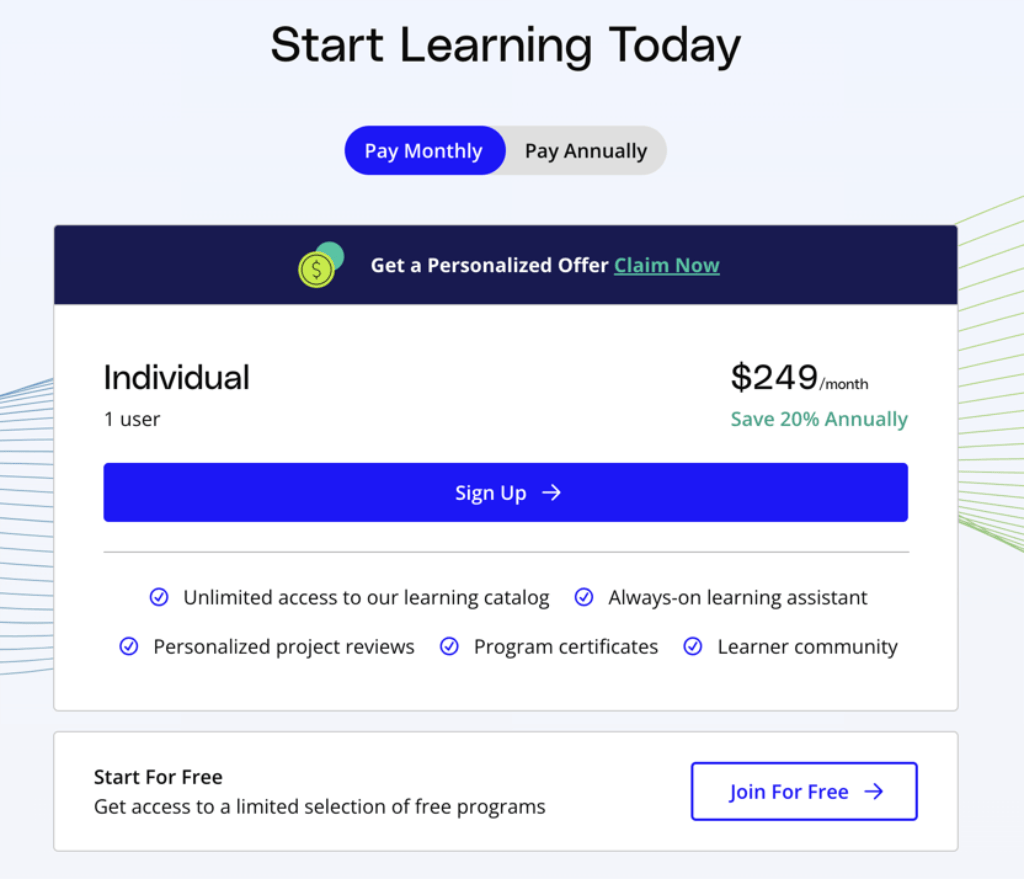Click the "Start For Free" heading
1024x879 pixels.
tap(158, 777)
